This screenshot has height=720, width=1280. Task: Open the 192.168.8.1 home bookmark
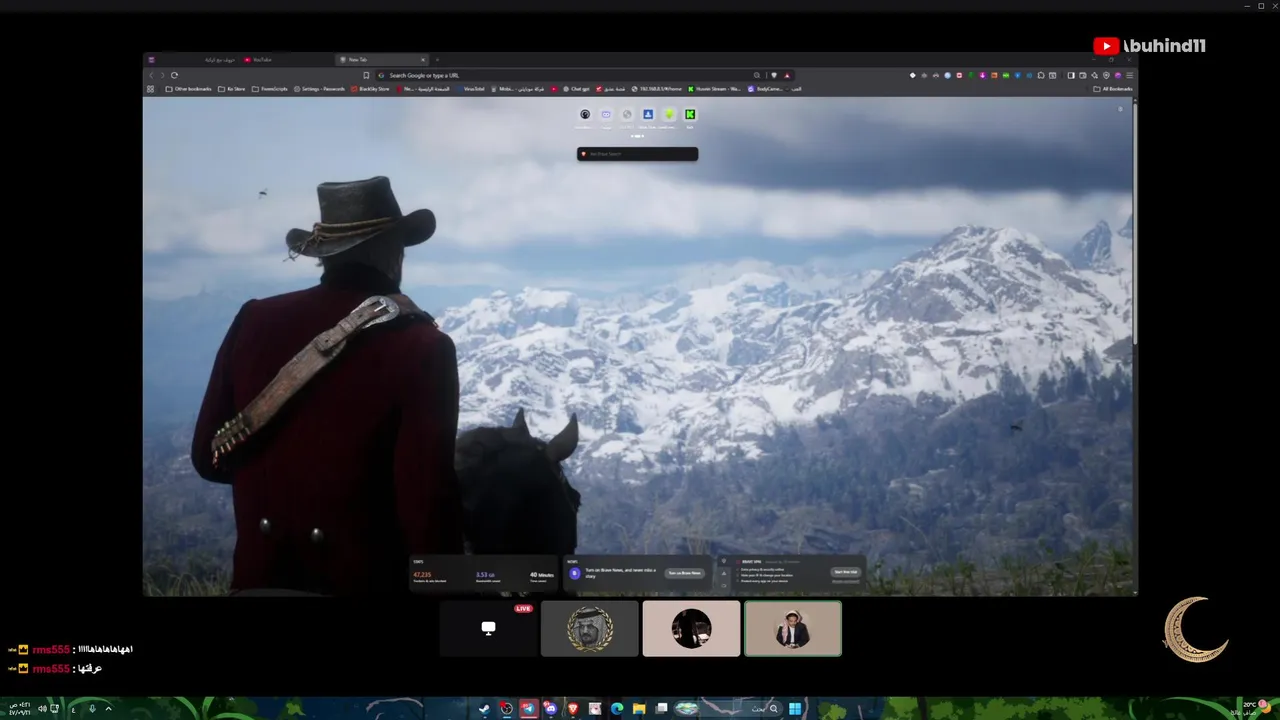657,89
